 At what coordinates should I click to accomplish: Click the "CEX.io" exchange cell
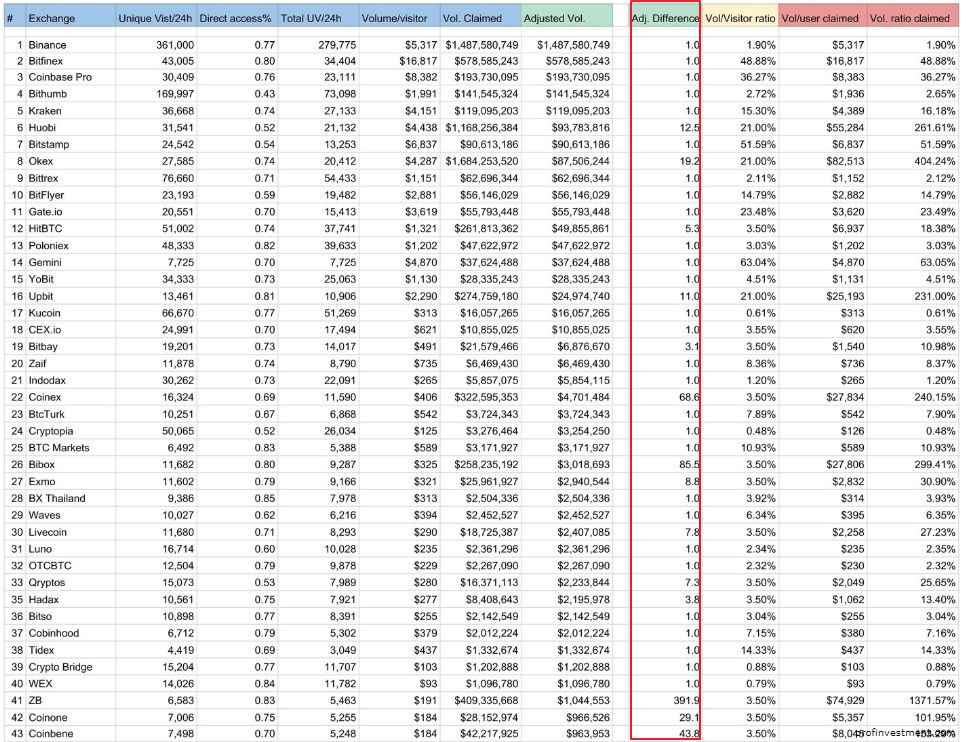point(45,330)
